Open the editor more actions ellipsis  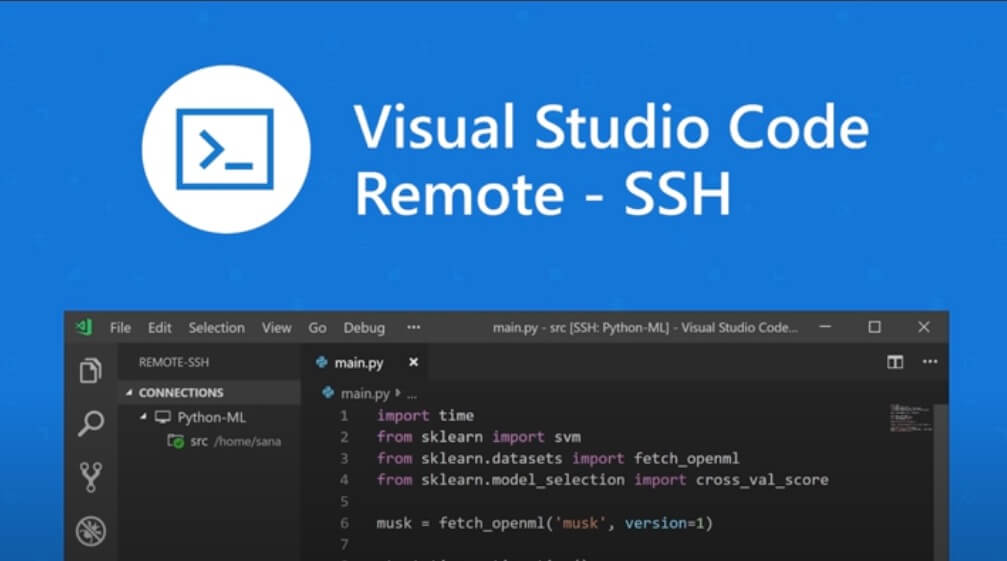[x=930, y=362]
